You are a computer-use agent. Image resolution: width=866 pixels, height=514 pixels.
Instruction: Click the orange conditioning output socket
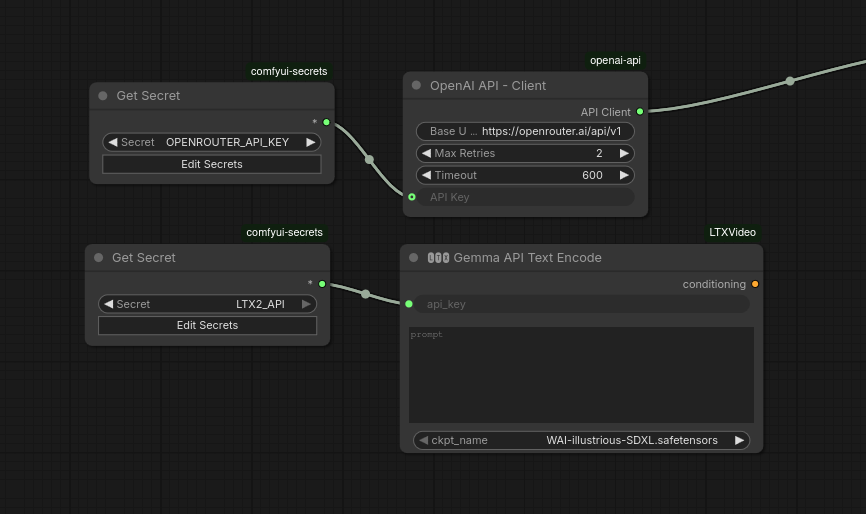point(755,284)
